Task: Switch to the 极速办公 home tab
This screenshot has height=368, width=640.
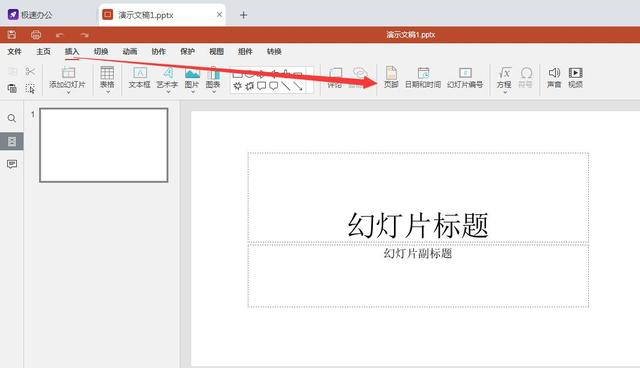Action: pyautogui.click(x=31, y=15)
